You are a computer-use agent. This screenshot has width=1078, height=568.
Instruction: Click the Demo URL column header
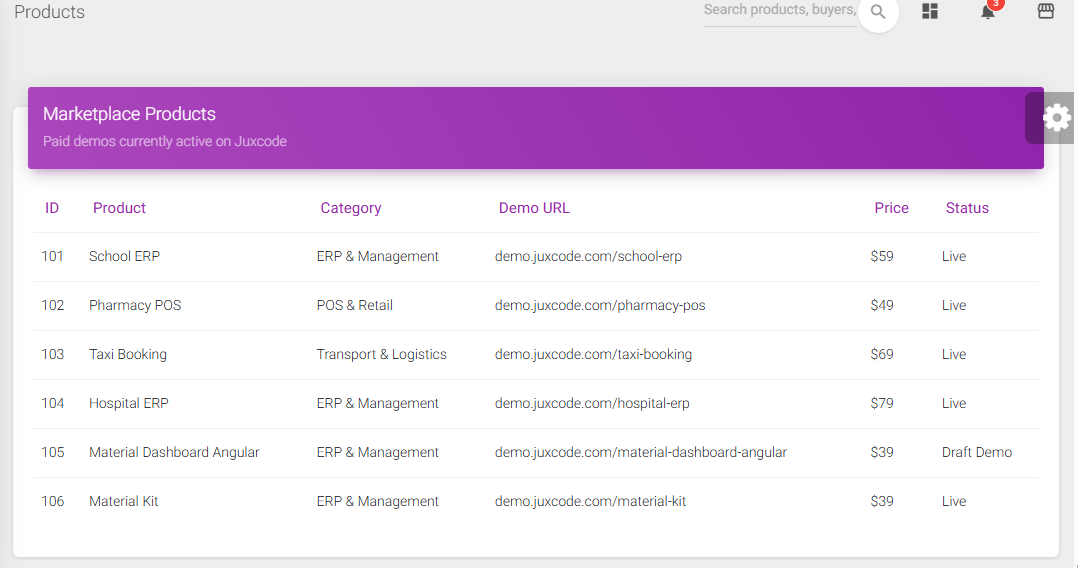point(534,208)
